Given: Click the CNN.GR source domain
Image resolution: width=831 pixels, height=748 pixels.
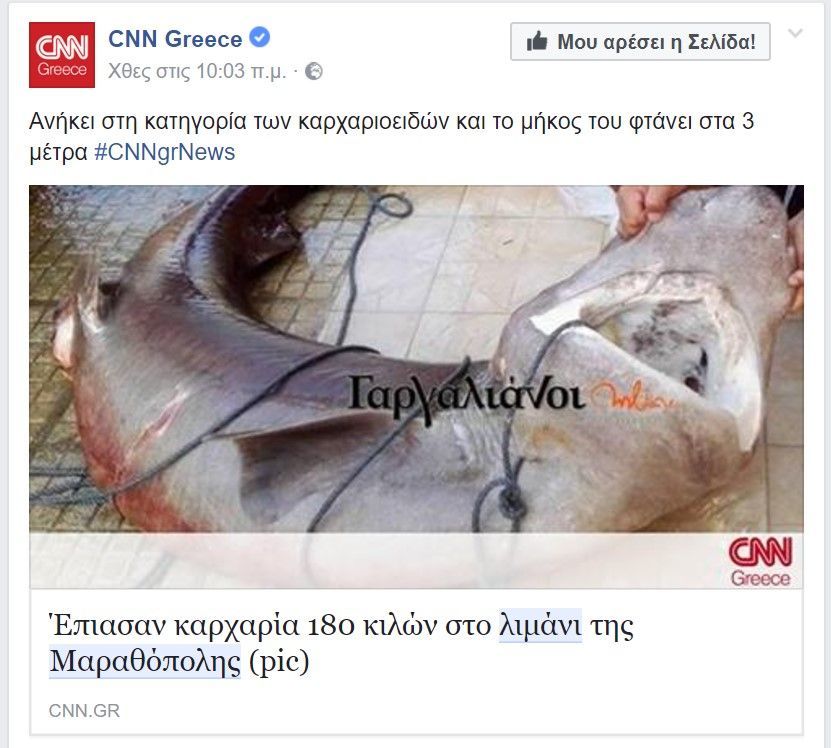Looking at the screenshot, I should click(84, 710).
